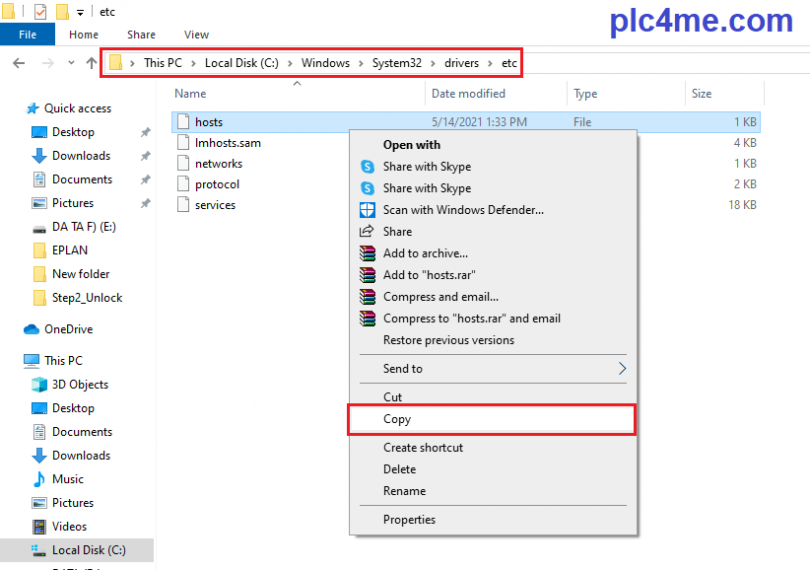Click the Quick access star icon
Viewport: 810px width, 570px height.
(33, 109)
